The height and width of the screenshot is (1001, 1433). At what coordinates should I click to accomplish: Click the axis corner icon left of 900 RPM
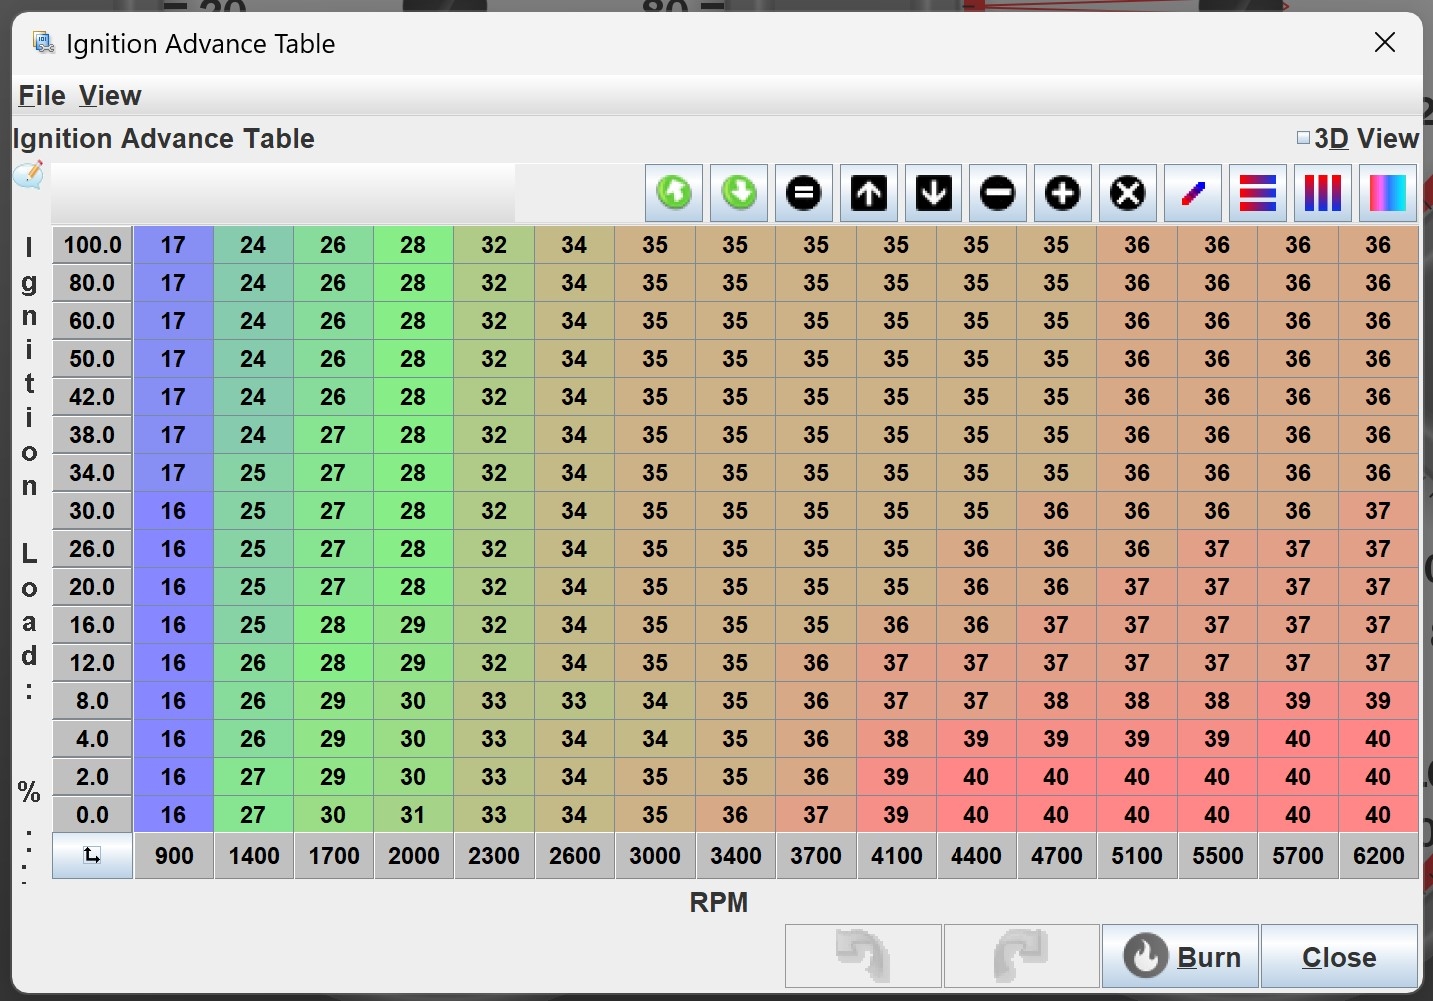92,856
